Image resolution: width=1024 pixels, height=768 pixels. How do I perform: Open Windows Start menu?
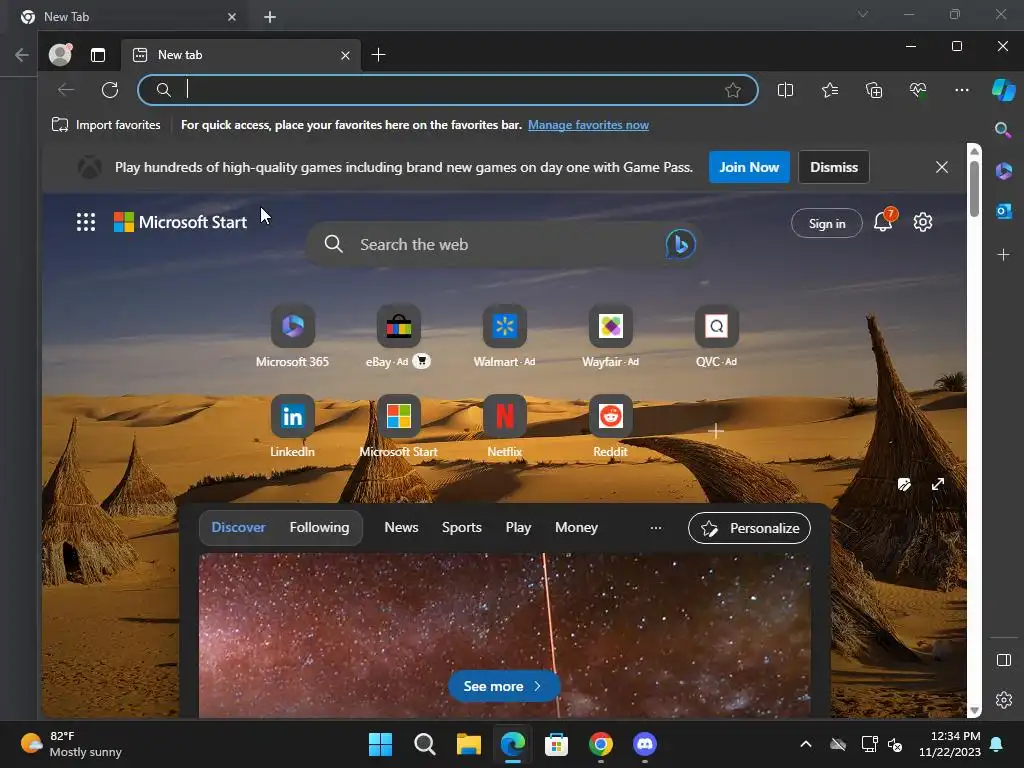pyautogui.click(x=380, y=744)
